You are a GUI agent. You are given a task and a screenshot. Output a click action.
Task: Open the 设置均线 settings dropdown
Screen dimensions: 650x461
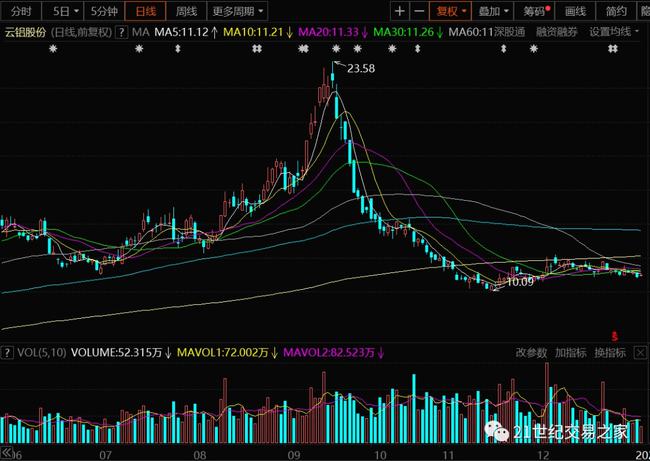614,32
